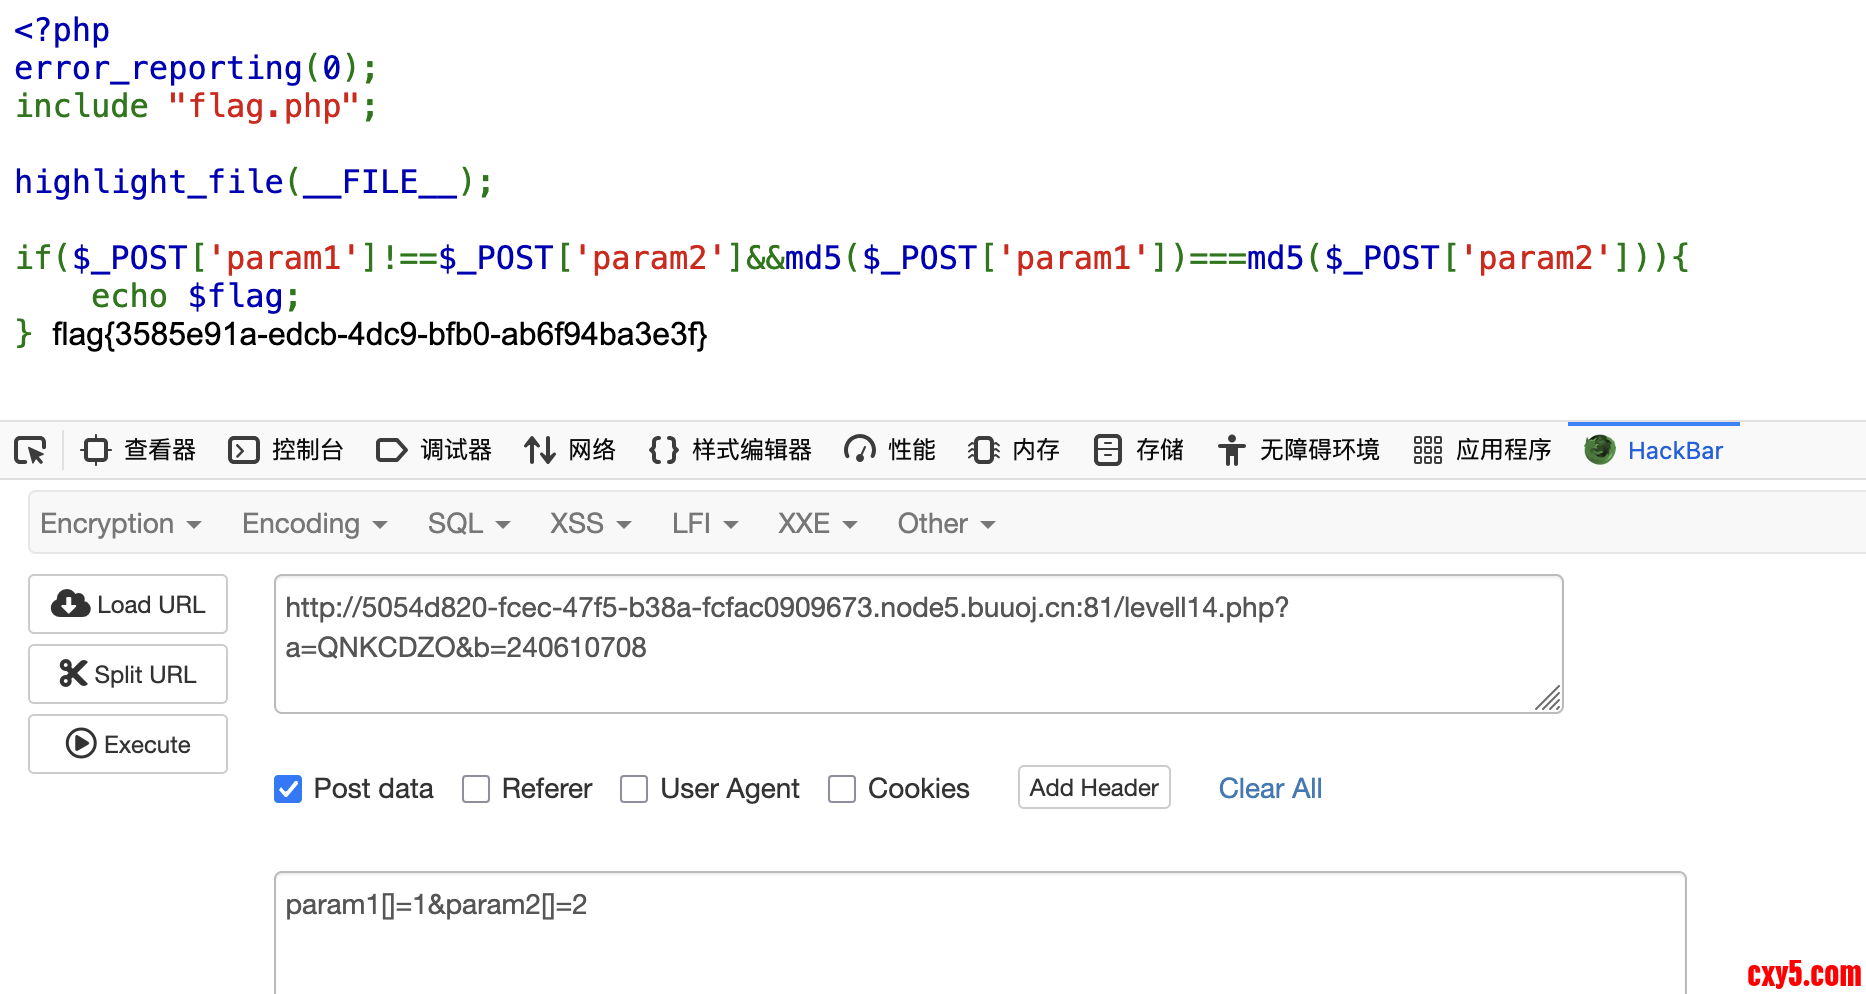Open the Encoding dropdown menu

point(314,524)
